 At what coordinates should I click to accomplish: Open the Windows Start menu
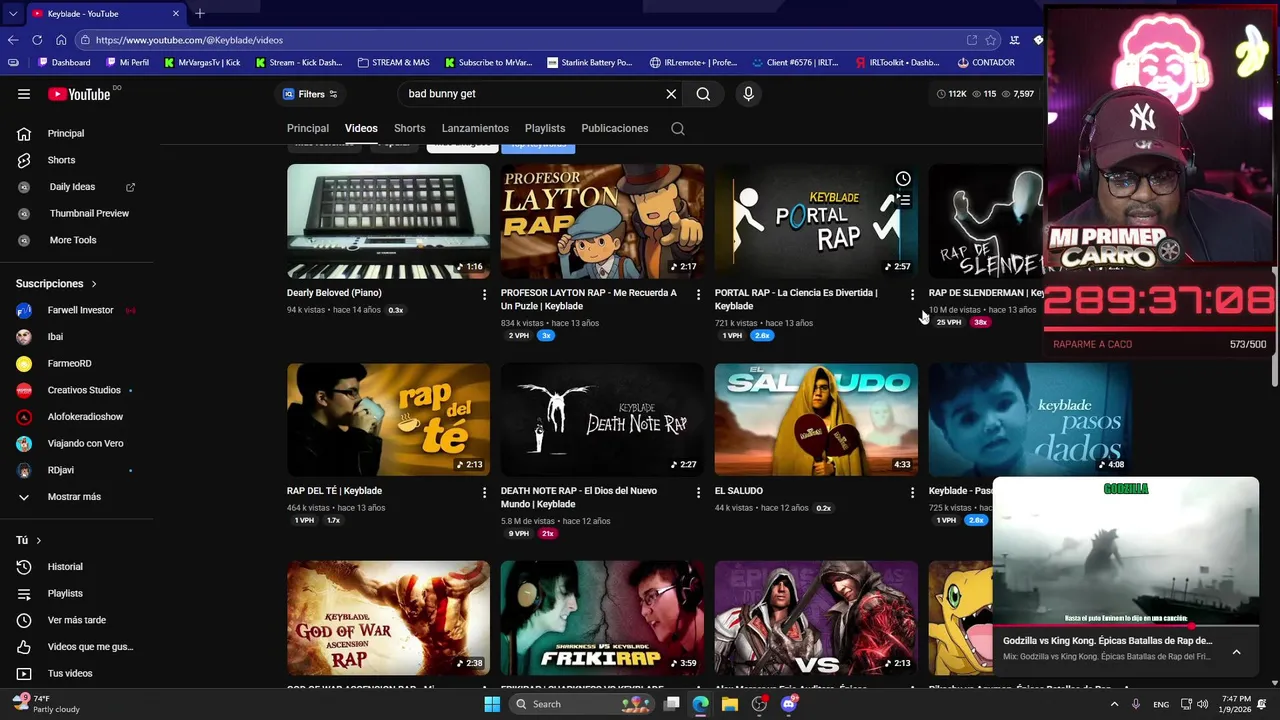491,704
